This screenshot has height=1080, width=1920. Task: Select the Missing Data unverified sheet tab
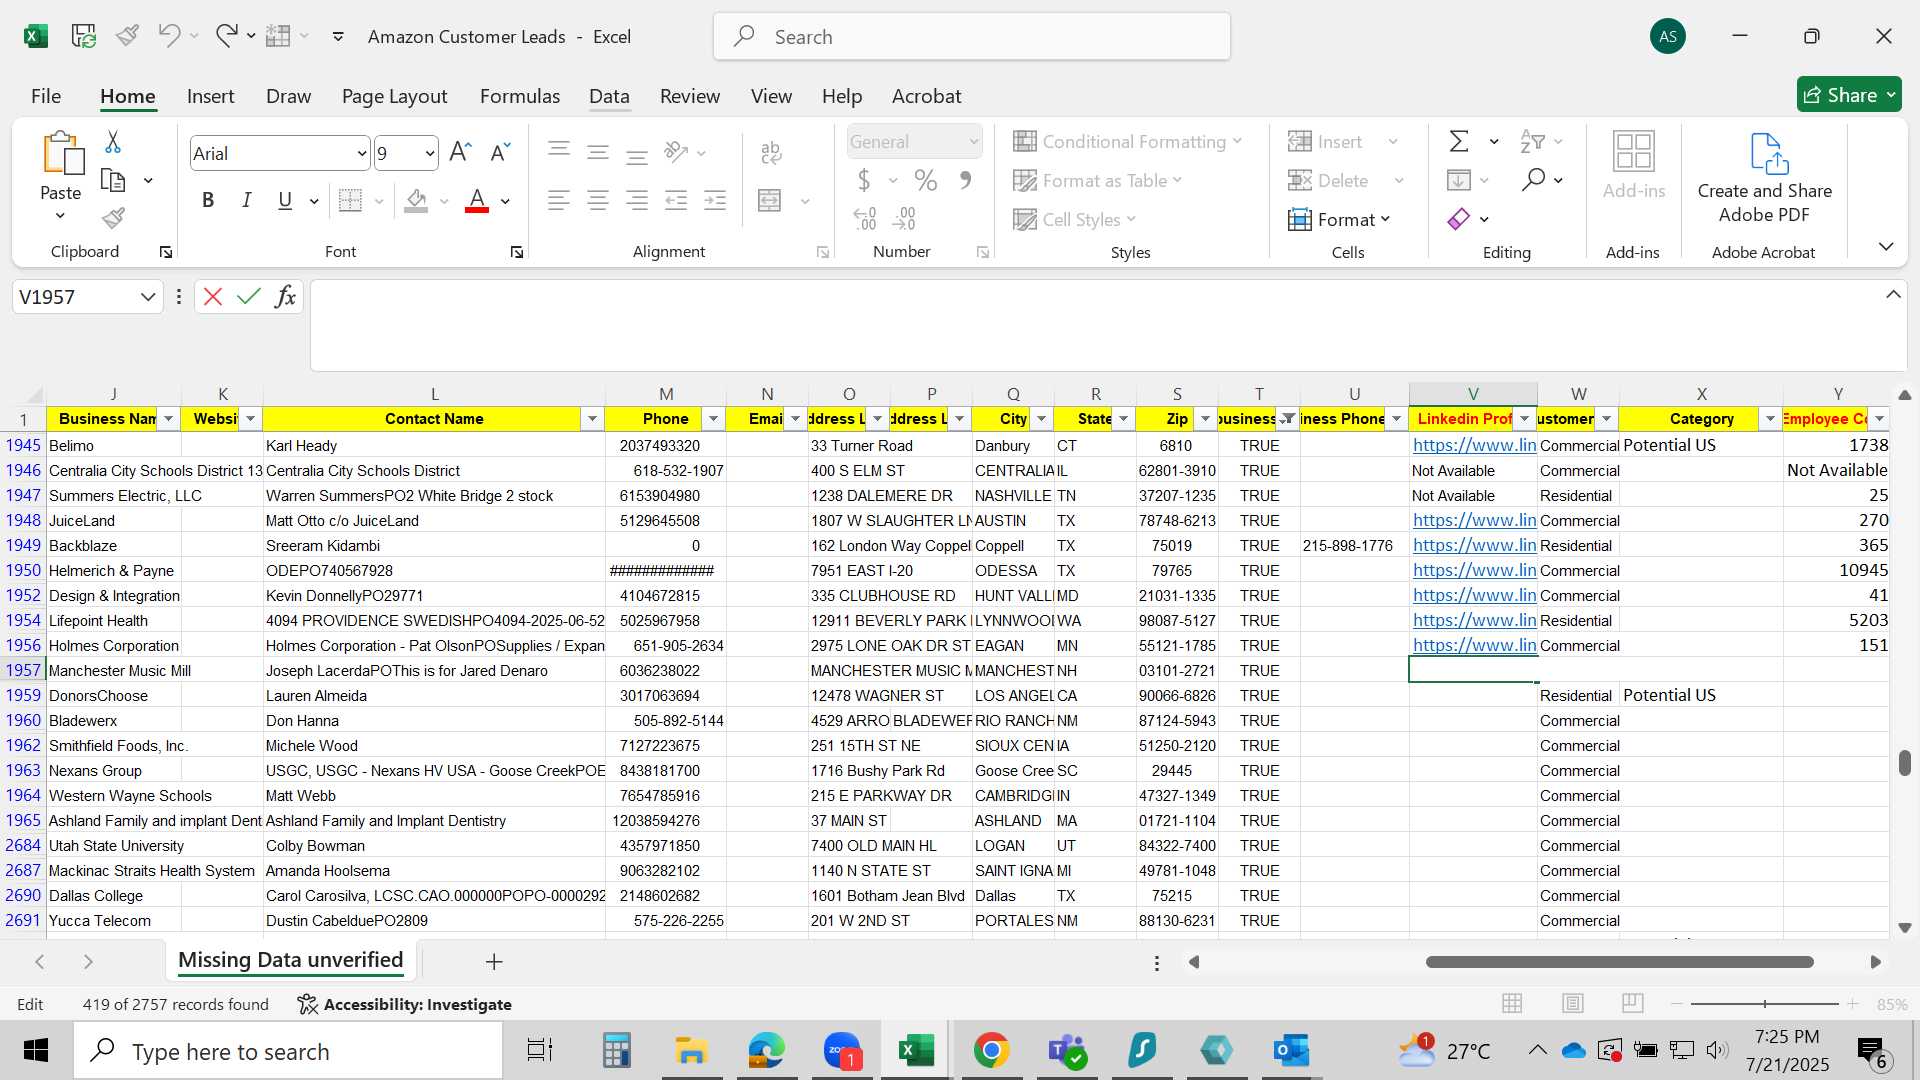[x=290, y=960]
